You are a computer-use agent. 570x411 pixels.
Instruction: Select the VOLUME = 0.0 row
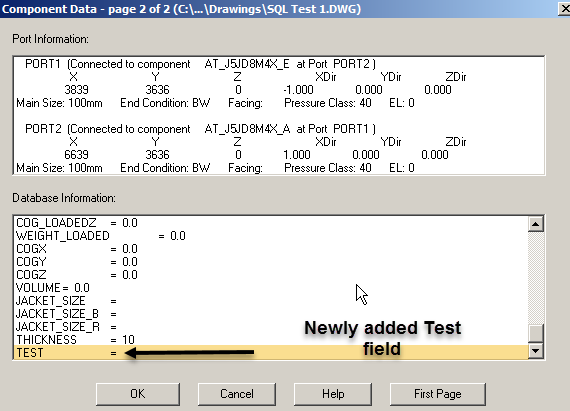point(271,288)
